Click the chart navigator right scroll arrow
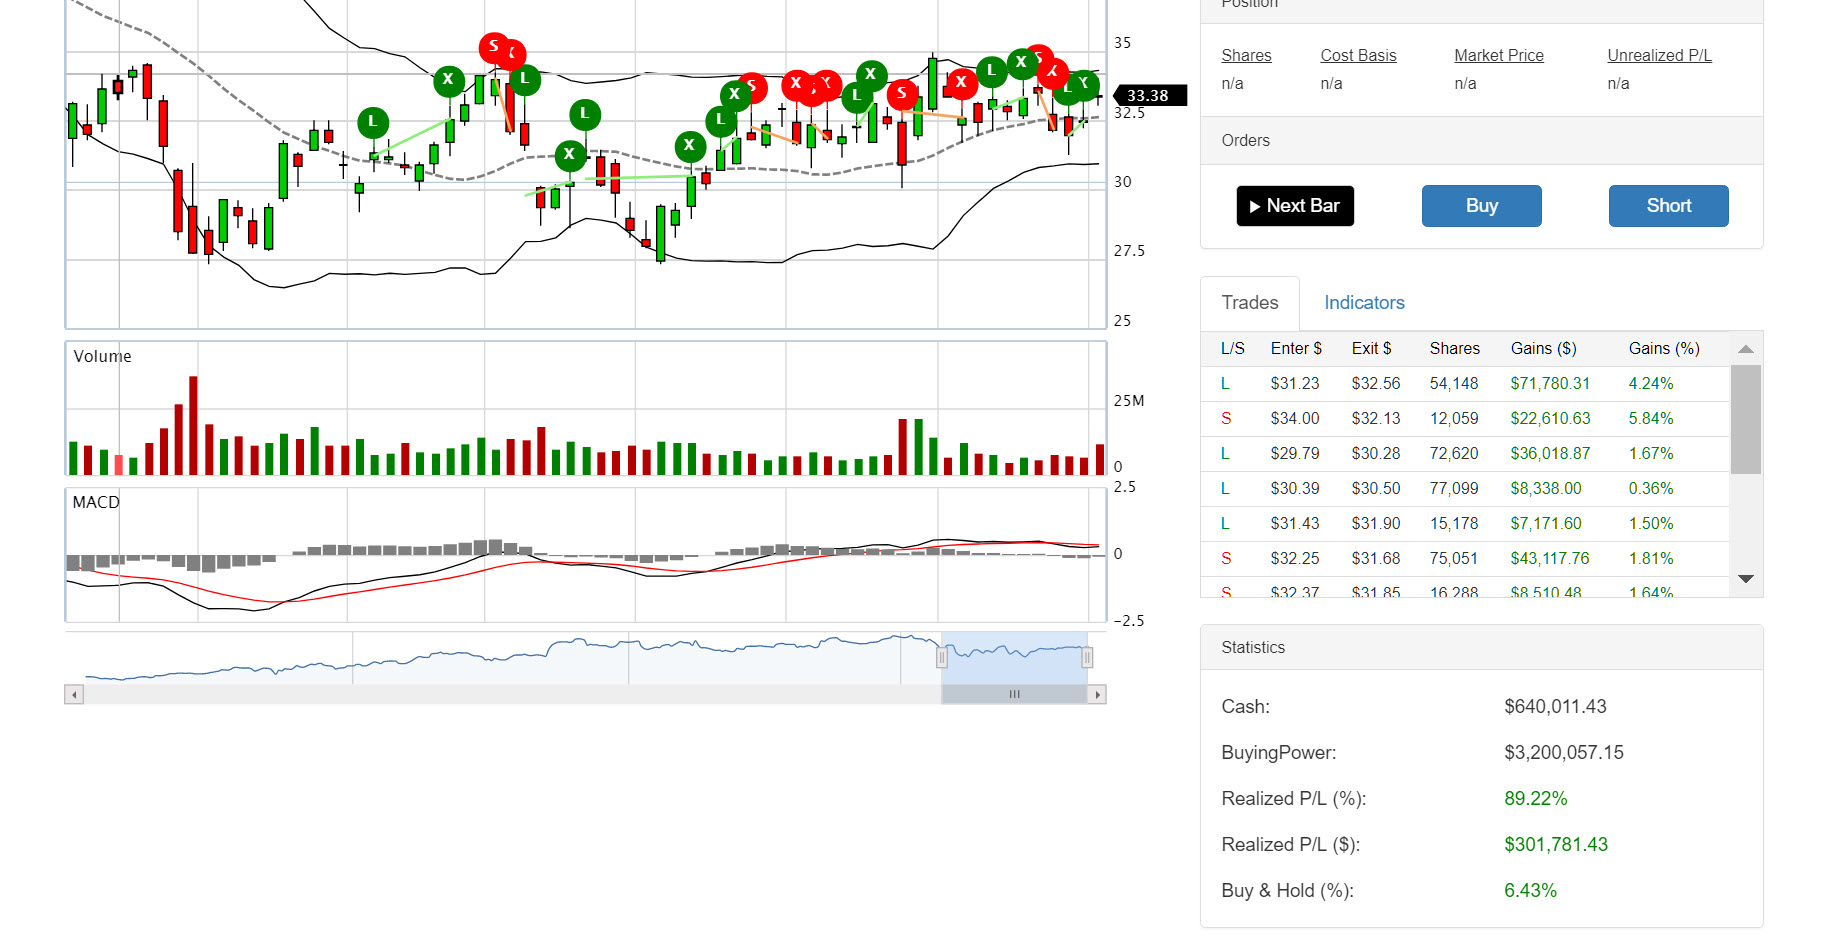The height and width of the screenshot is (948, 1832). pos(1097,694)
